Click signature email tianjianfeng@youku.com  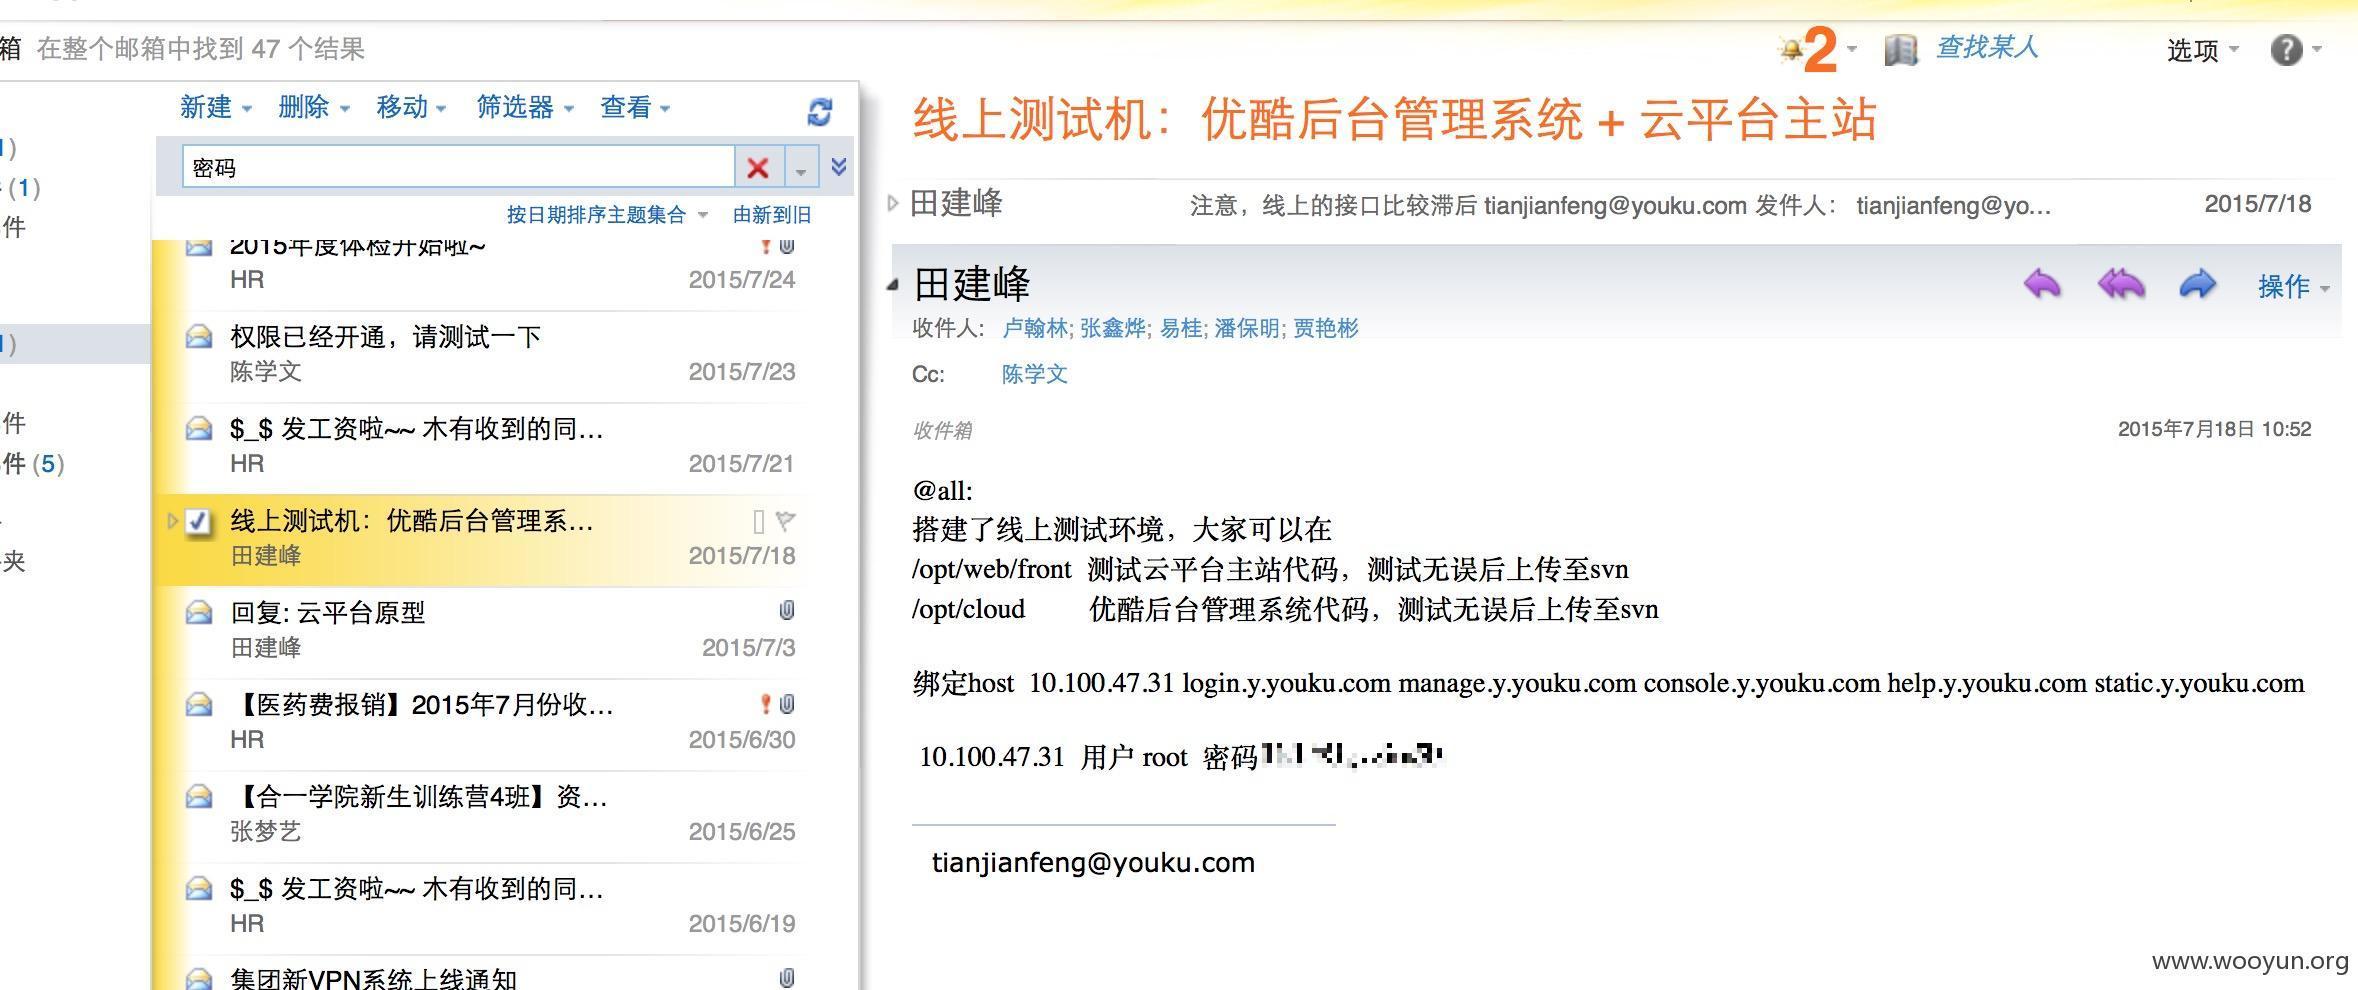1093,863
